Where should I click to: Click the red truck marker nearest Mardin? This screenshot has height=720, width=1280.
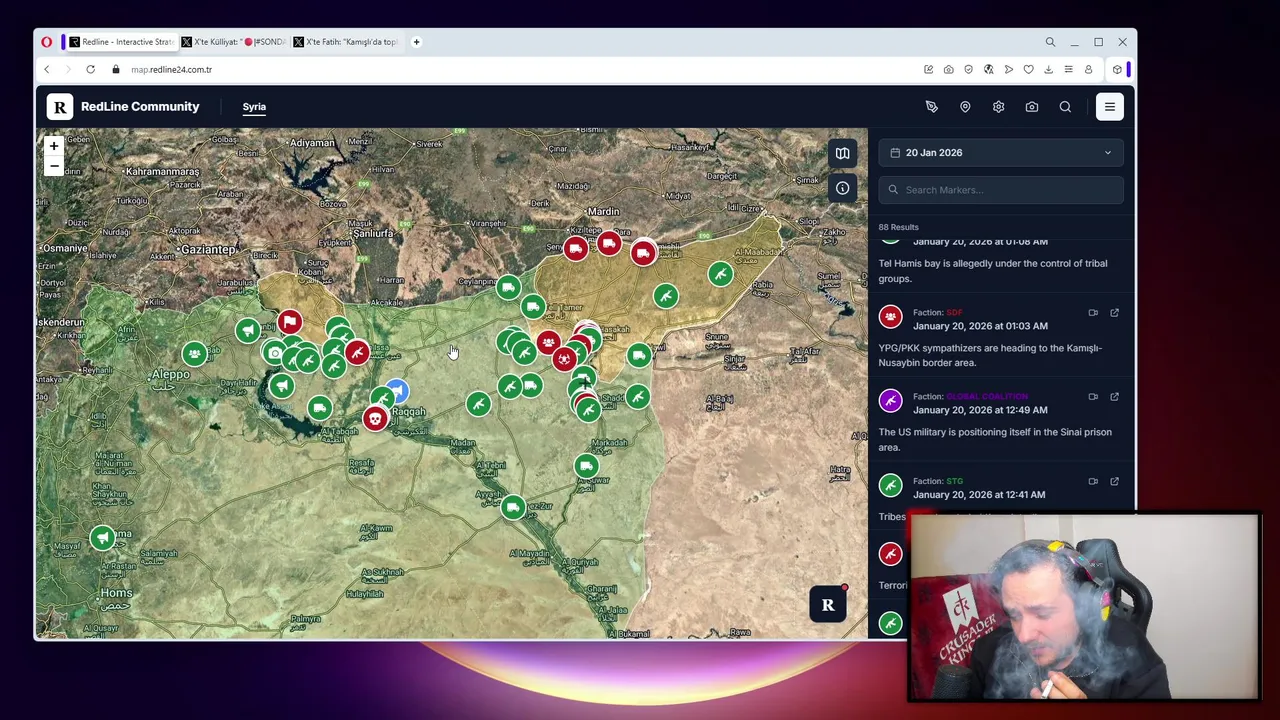click(x=609, y=243)
